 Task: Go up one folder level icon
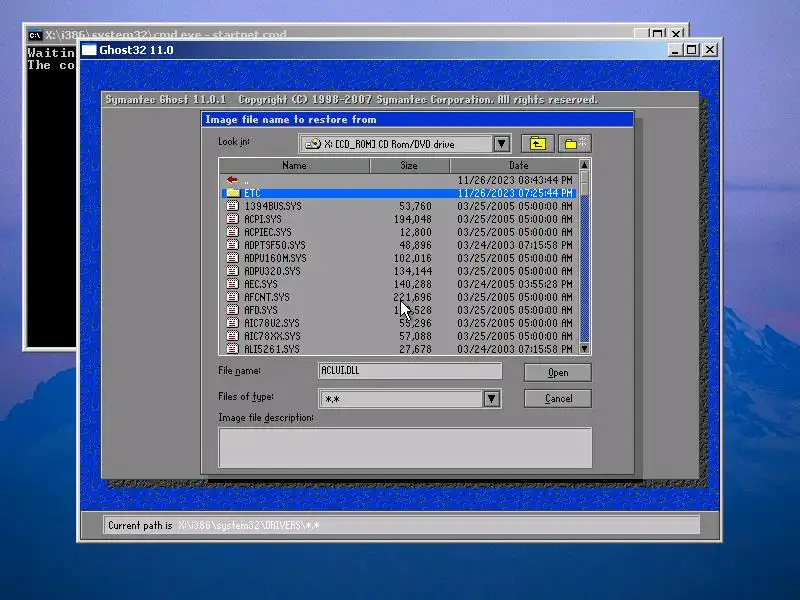(x=538, y=144)
